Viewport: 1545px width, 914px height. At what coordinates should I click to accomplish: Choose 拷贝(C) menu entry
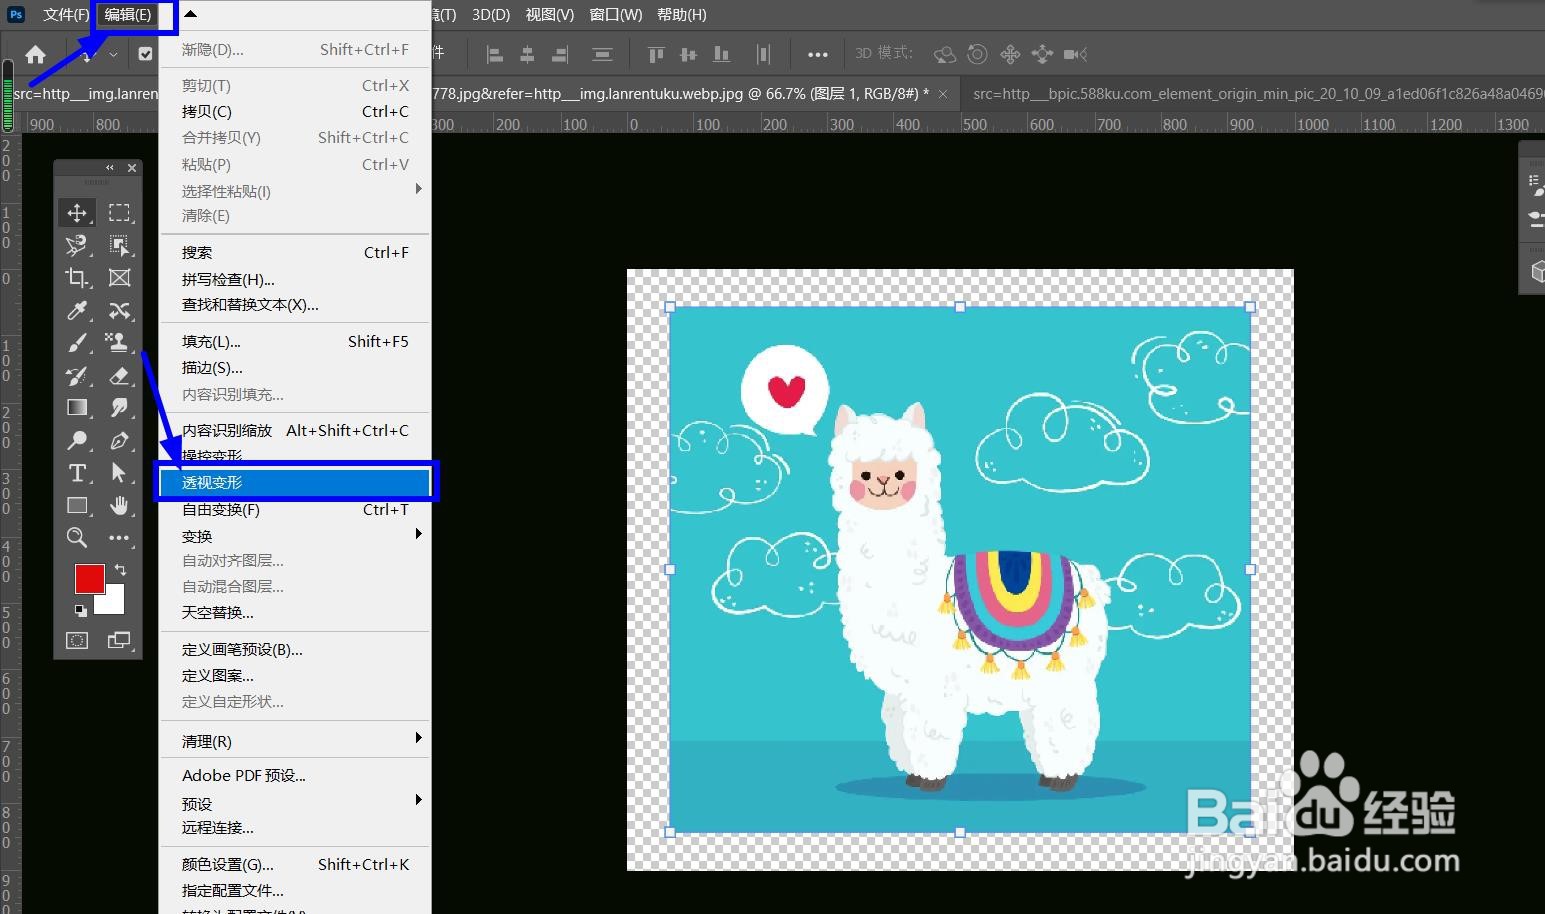click(x=295, y=111)
